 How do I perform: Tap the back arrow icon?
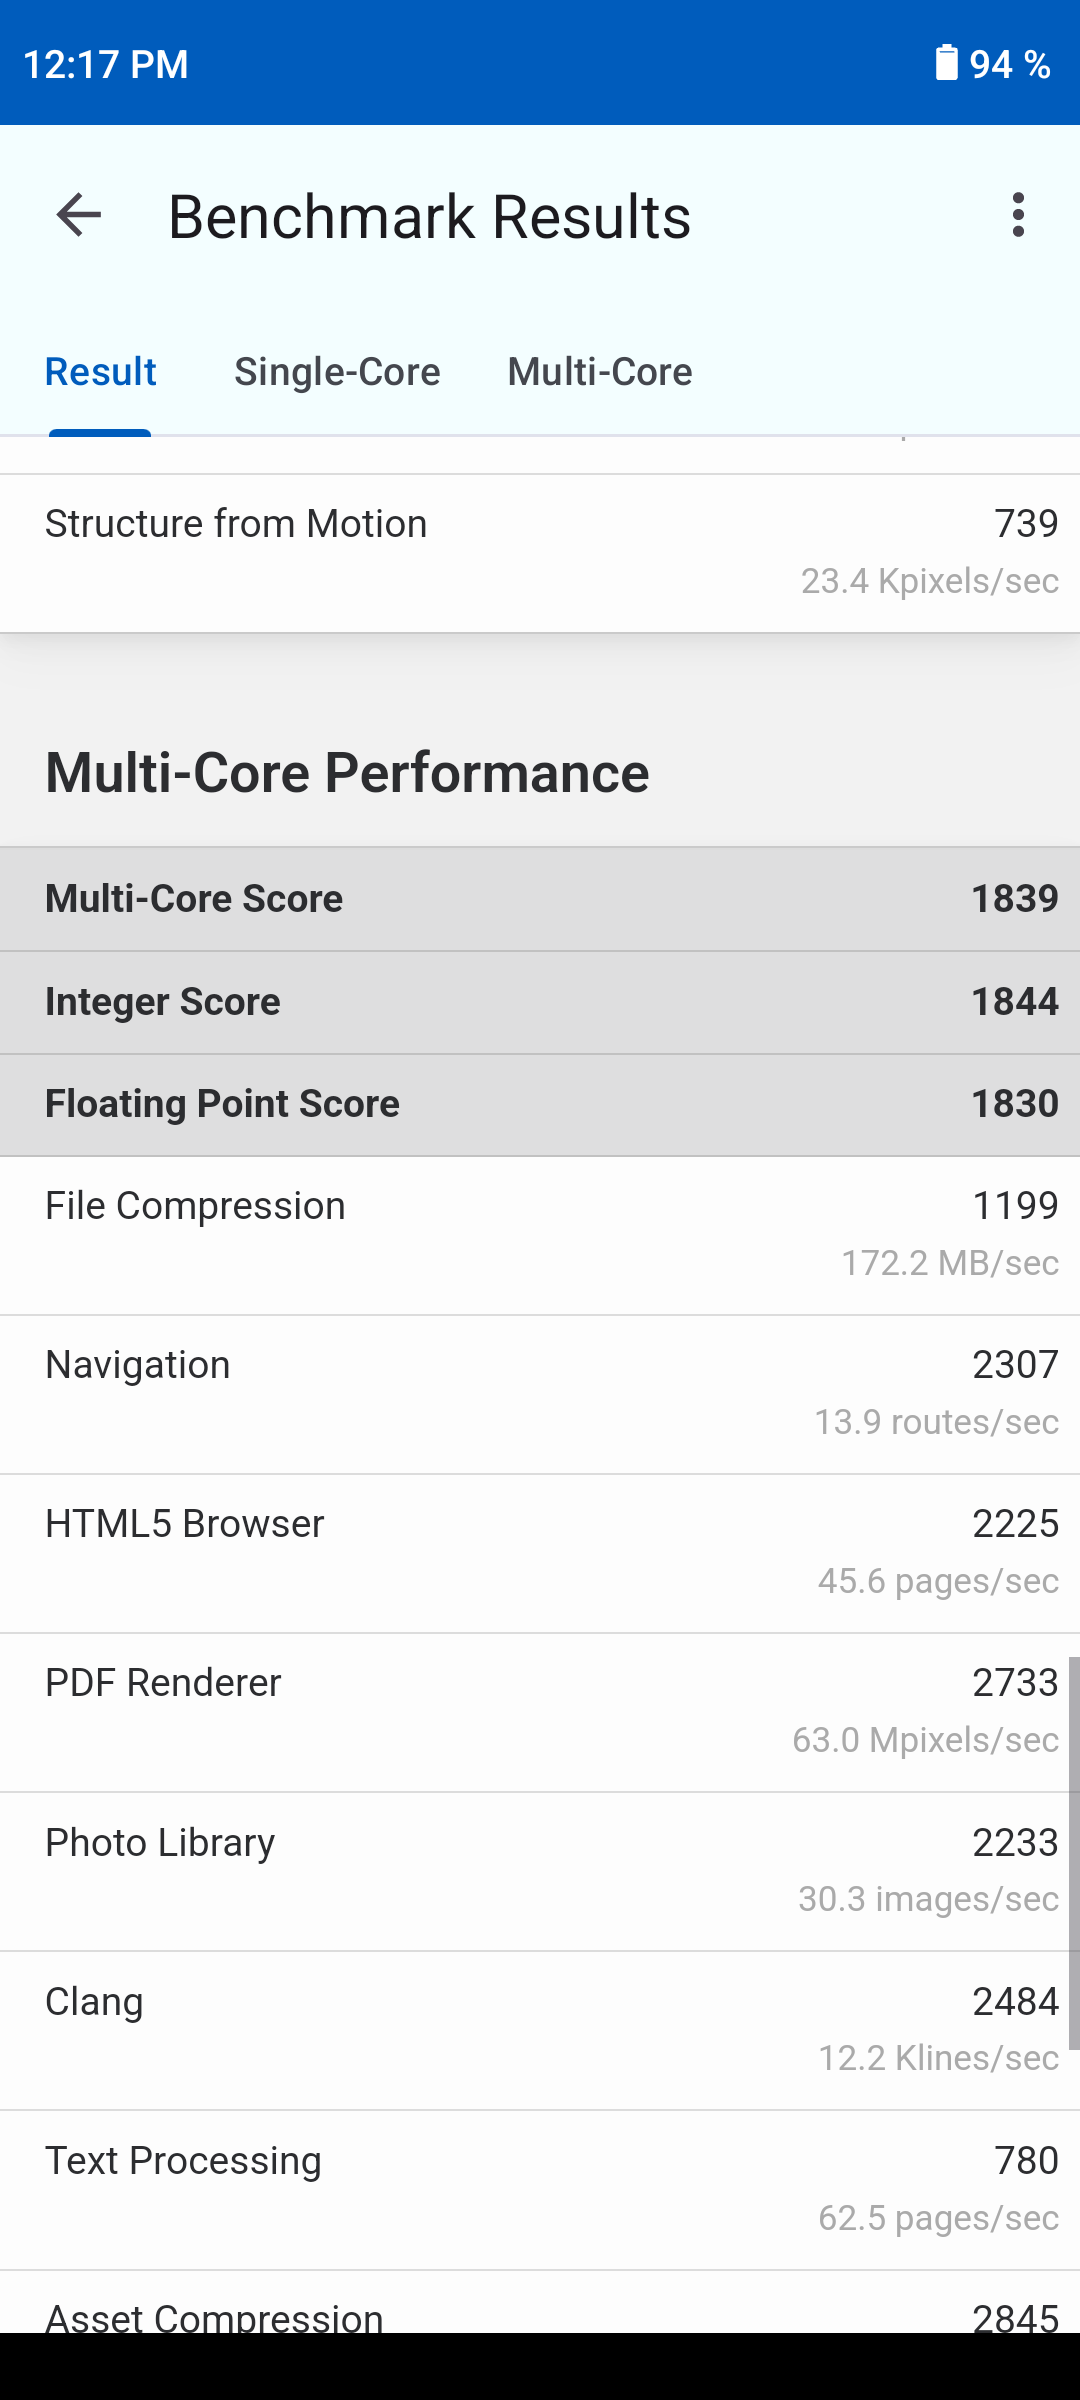tap(79, 215)
